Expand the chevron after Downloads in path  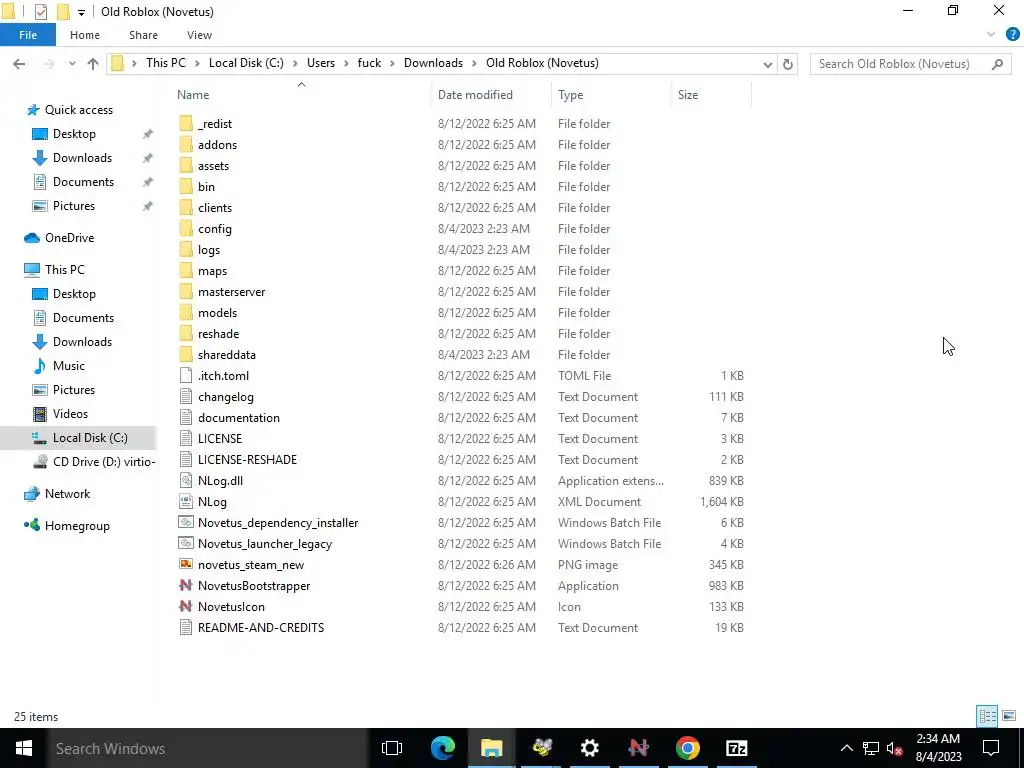coord(475,63)
